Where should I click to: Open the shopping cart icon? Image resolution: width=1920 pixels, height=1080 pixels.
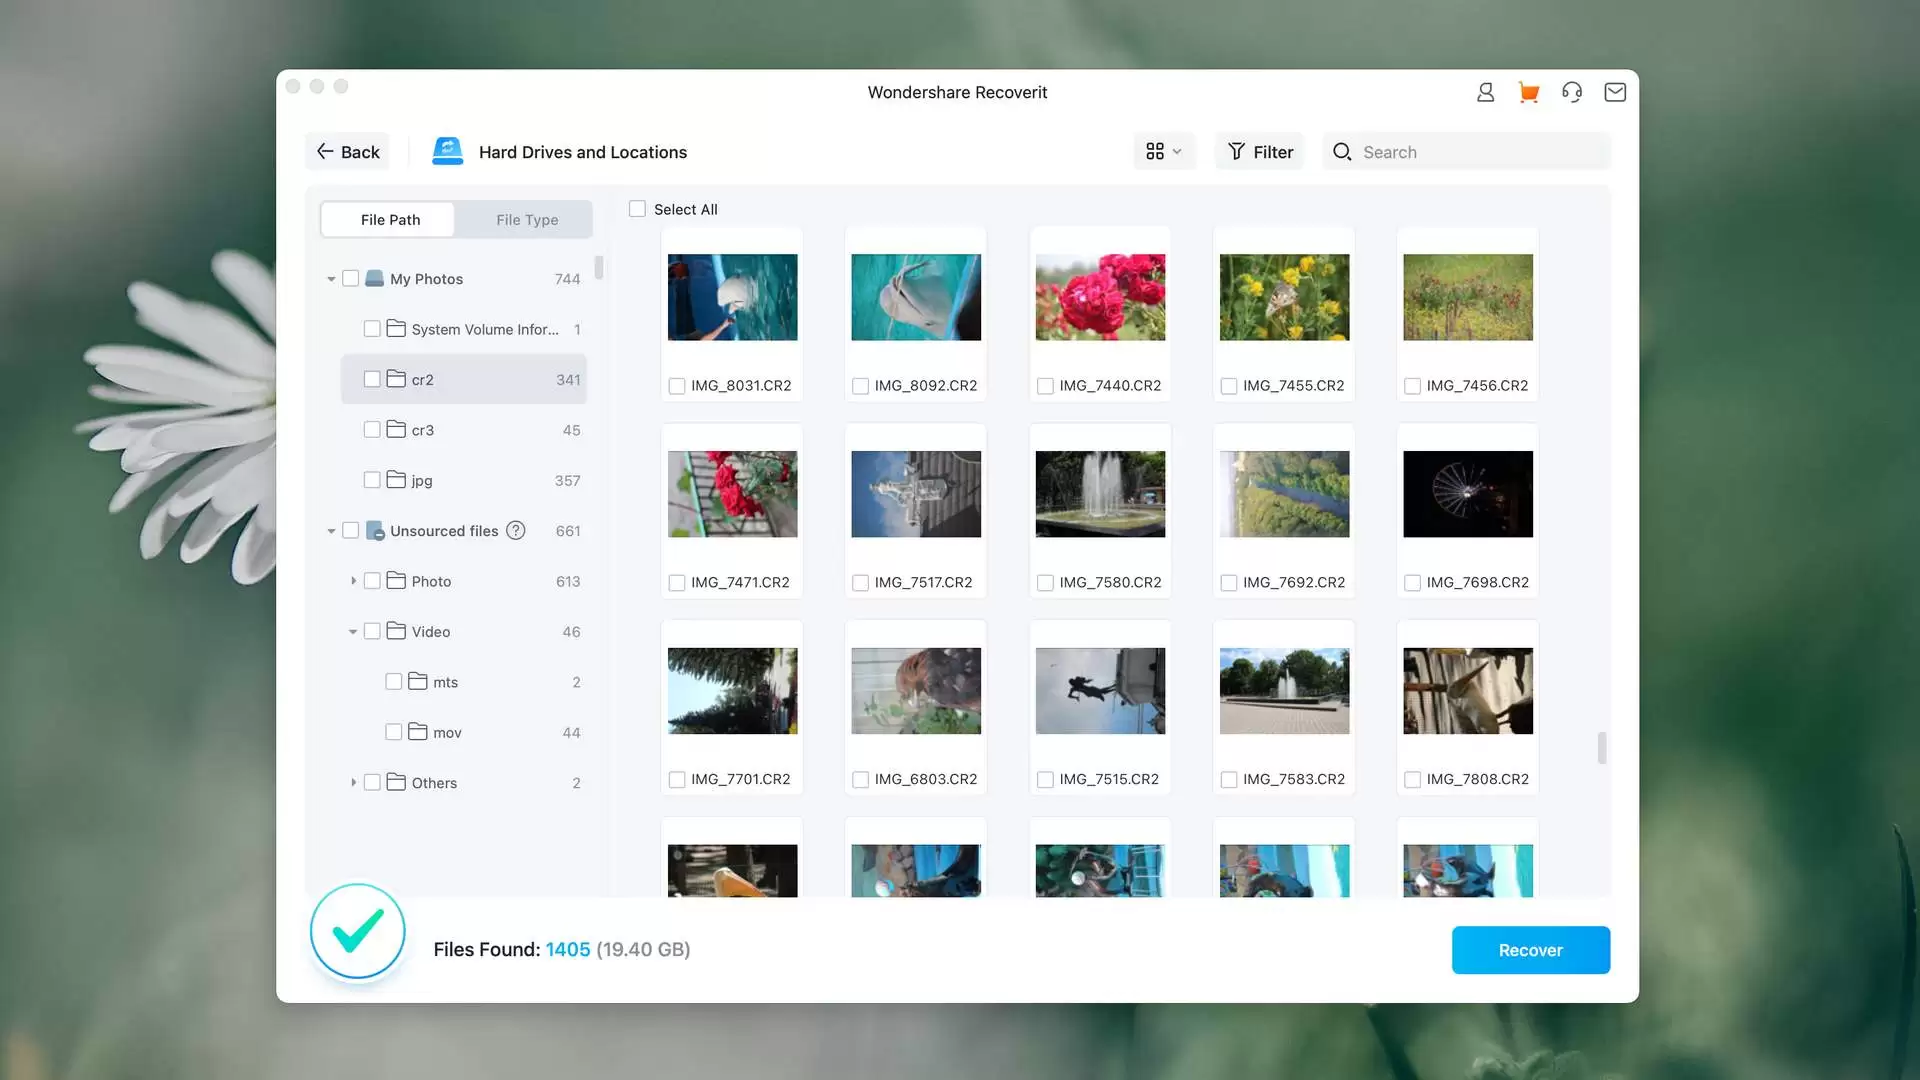pos(1528,92)
